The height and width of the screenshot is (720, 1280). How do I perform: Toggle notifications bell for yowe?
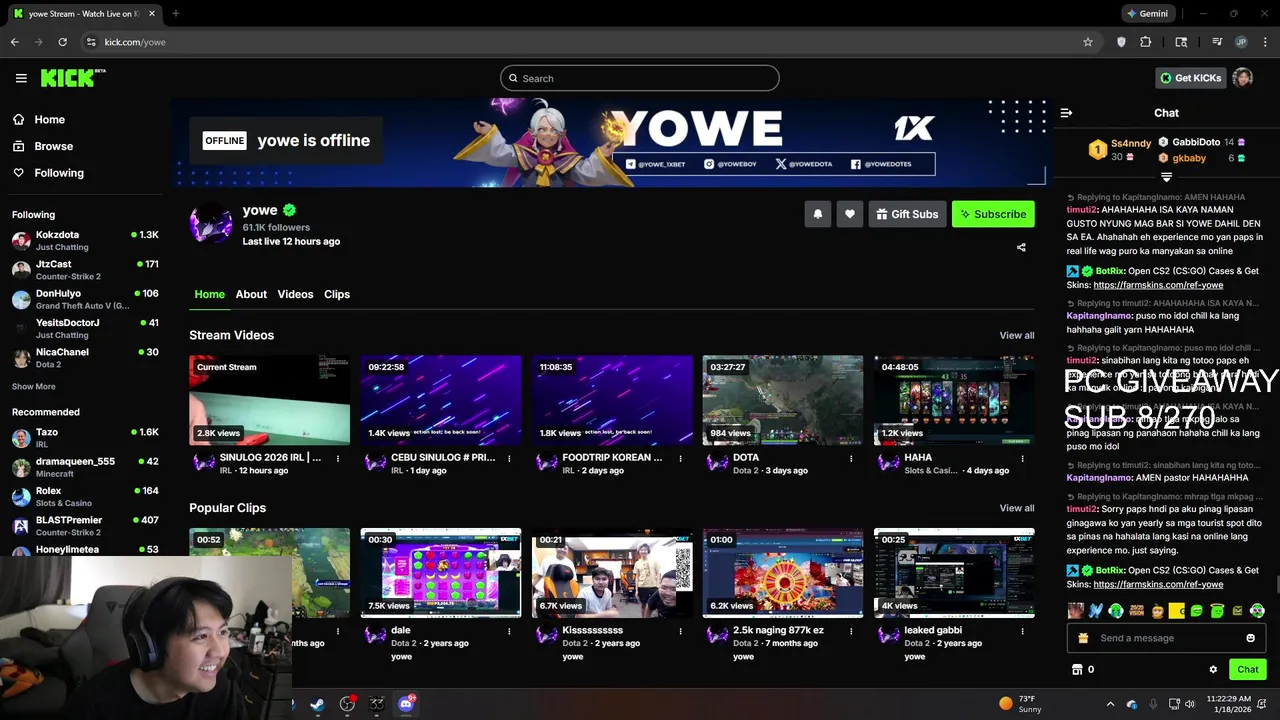[818, 214]
